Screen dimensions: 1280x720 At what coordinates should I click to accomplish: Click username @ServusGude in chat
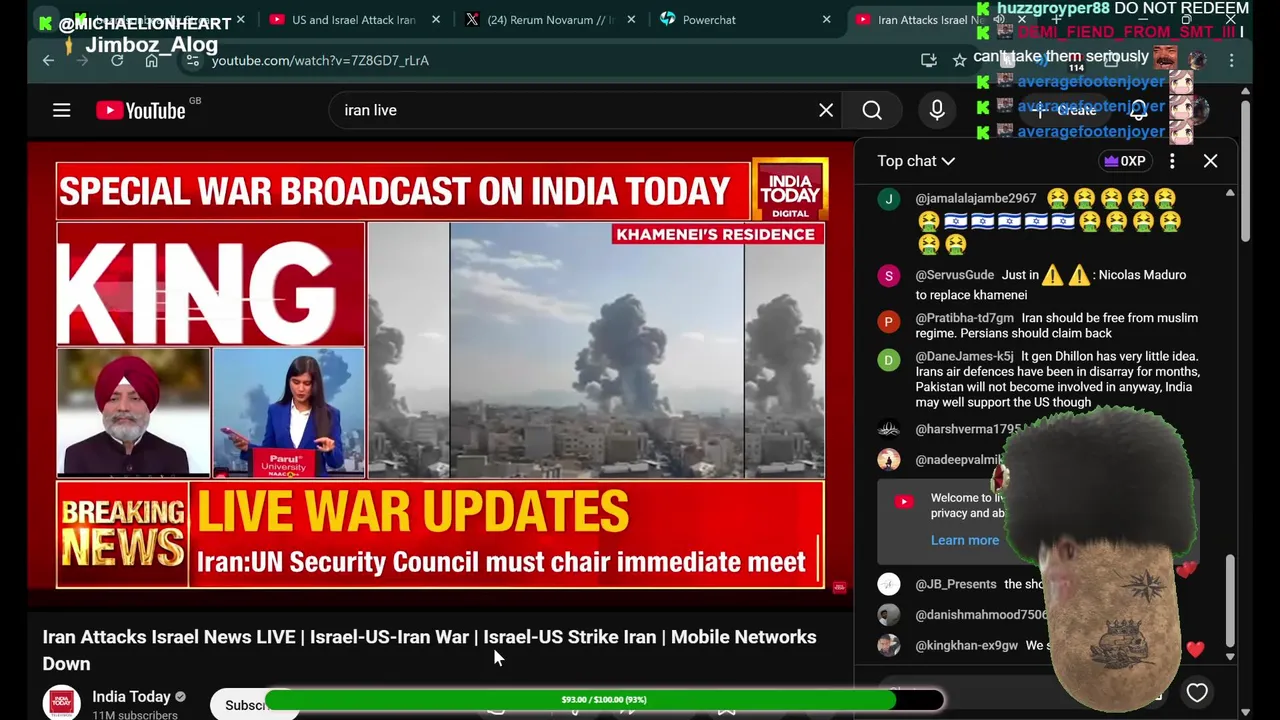pos(955,275)
